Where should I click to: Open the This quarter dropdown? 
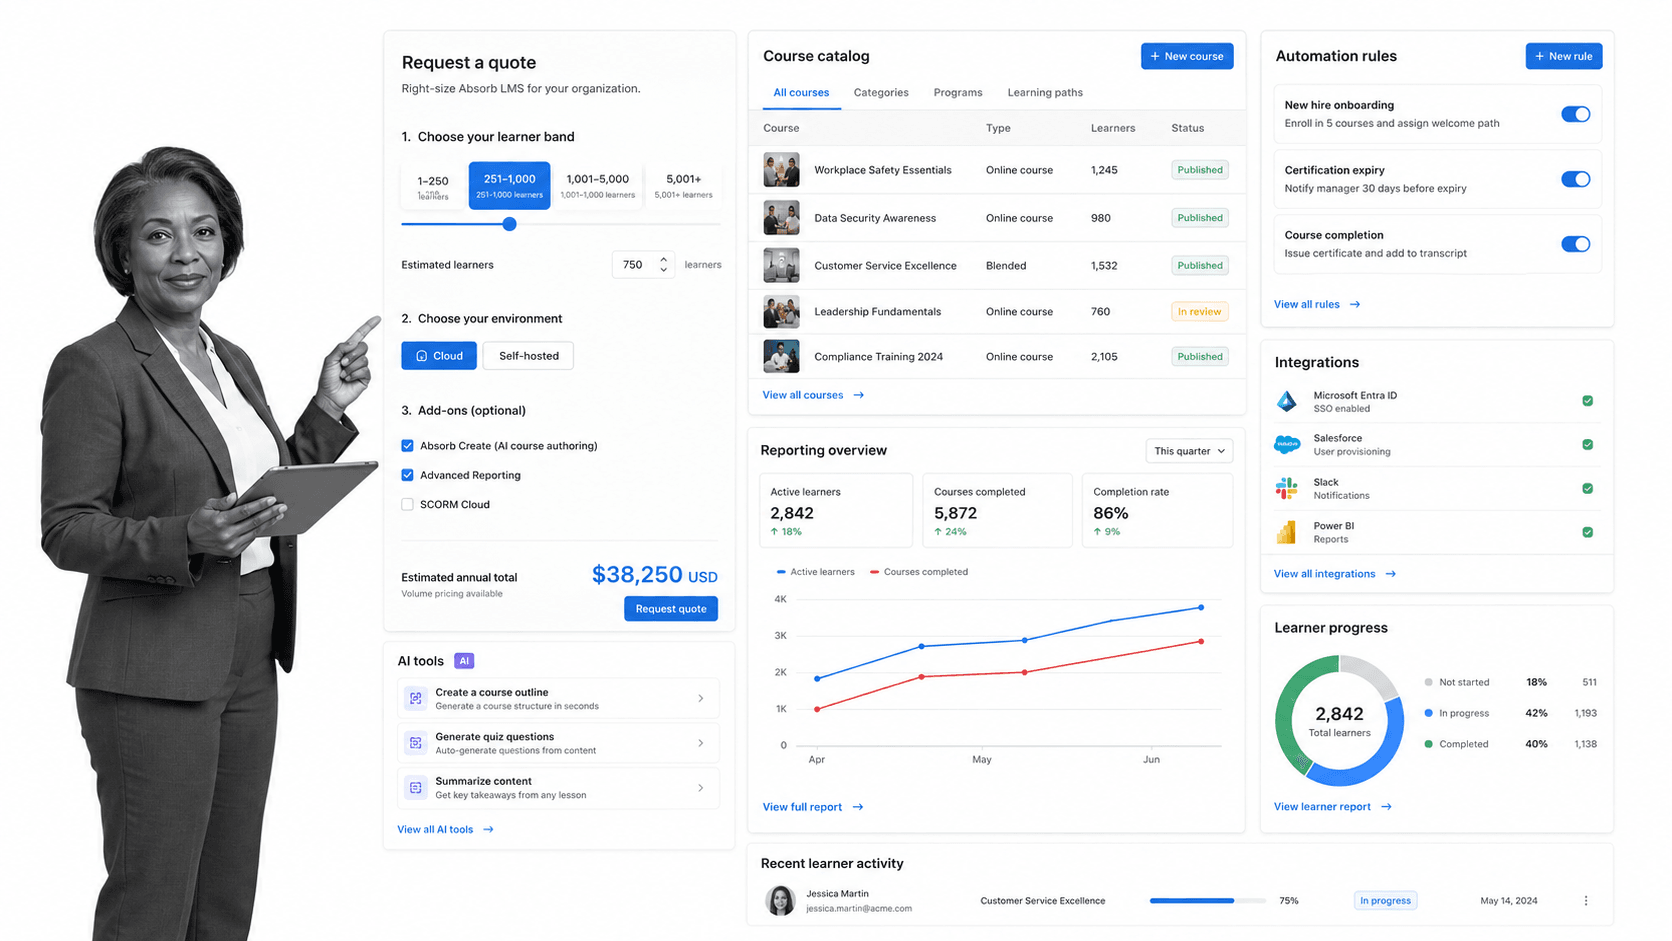tap(1189, 451)
